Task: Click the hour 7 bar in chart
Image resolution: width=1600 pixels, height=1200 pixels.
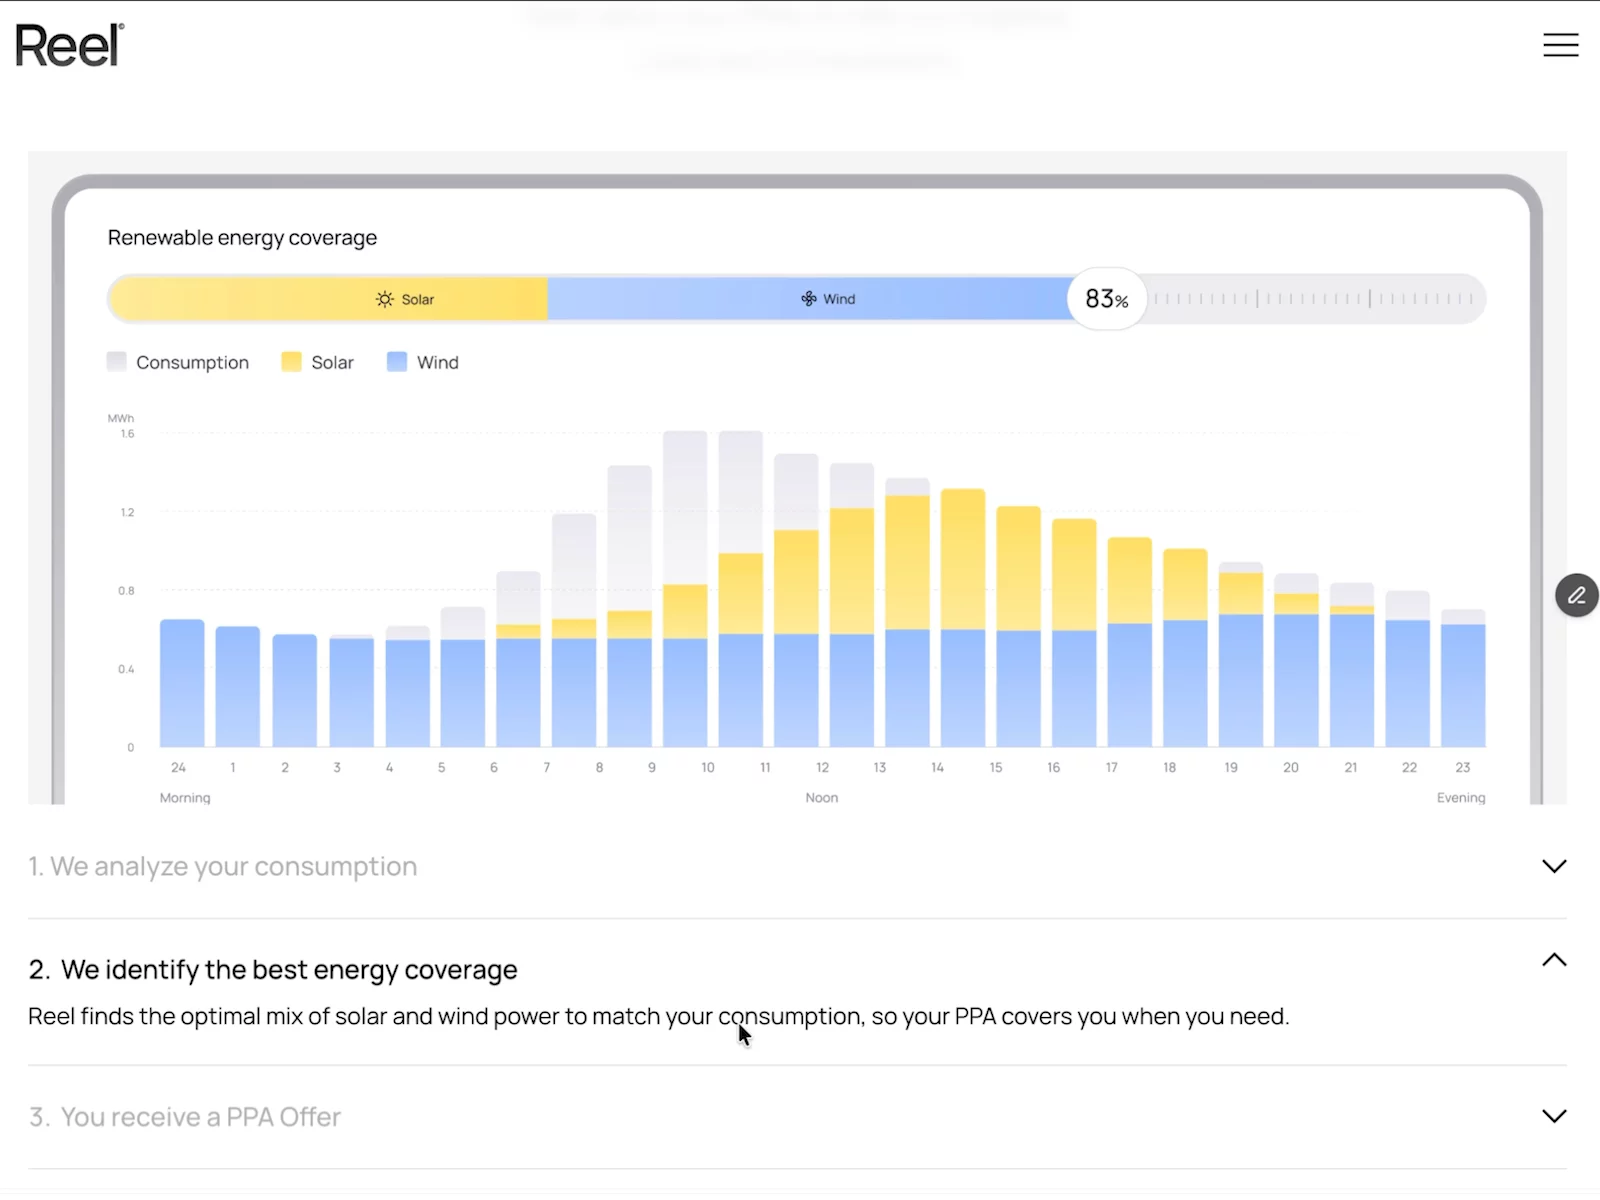Action: (x=574, y=631)
